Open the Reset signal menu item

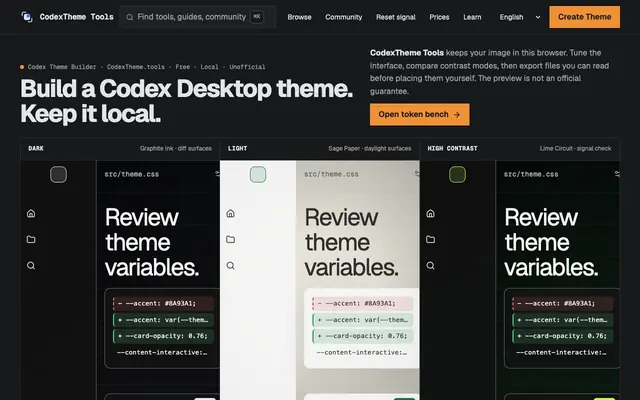396,17
